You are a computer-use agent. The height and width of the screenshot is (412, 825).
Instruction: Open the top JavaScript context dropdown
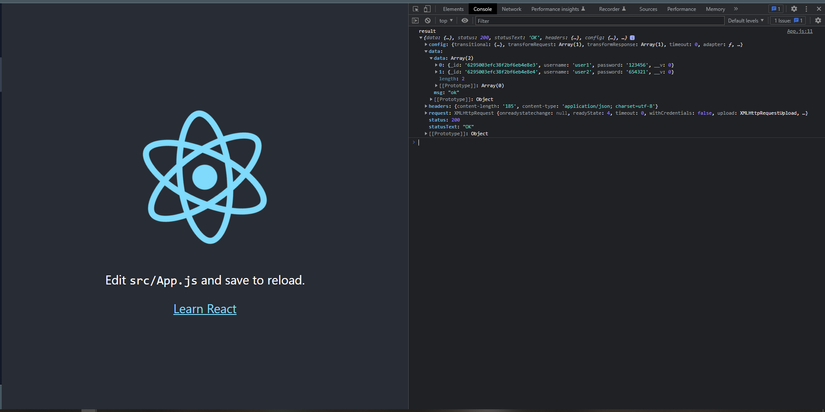point(446,20)
